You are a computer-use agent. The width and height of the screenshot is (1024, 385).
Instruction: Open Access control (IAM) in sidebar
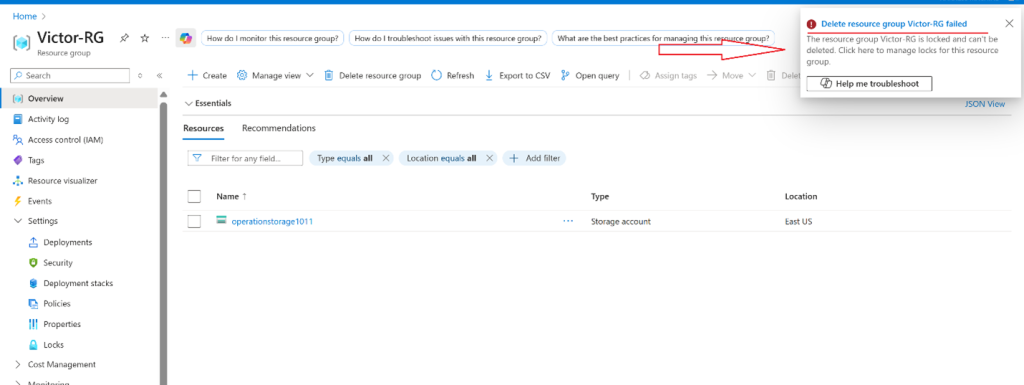[x=65, y=140]
